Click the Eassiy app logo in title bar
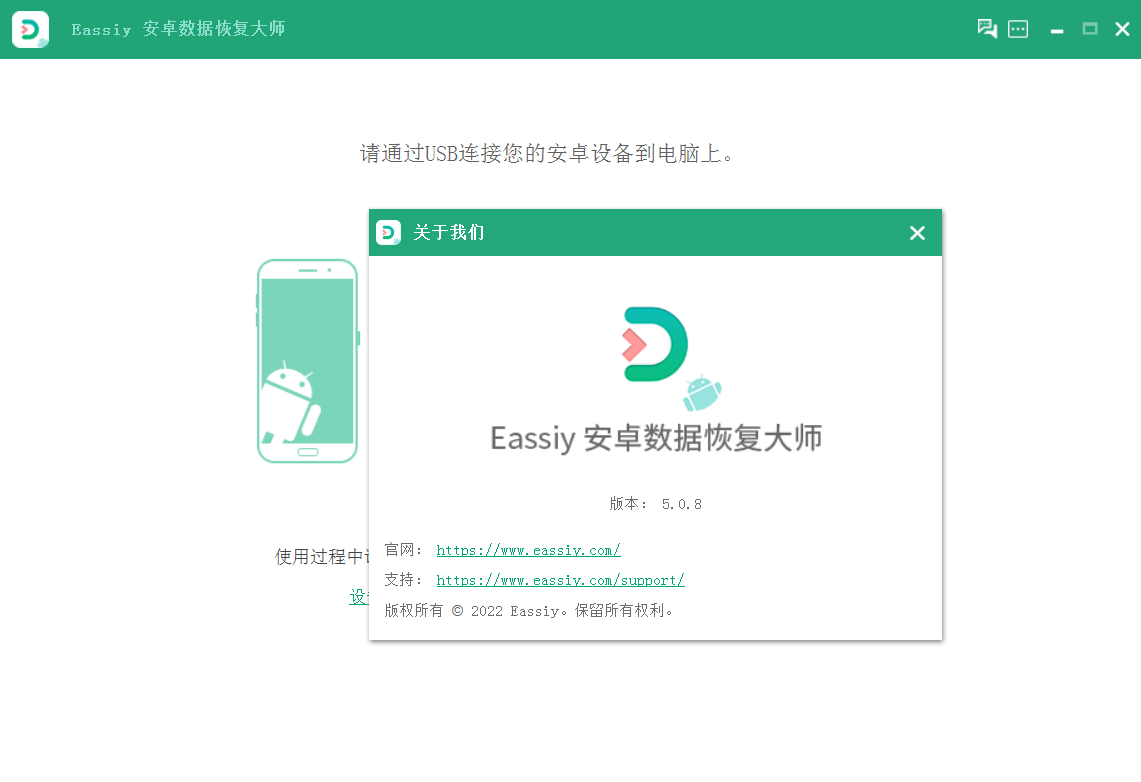This screenshot has height=782, width=1141. 31,29
